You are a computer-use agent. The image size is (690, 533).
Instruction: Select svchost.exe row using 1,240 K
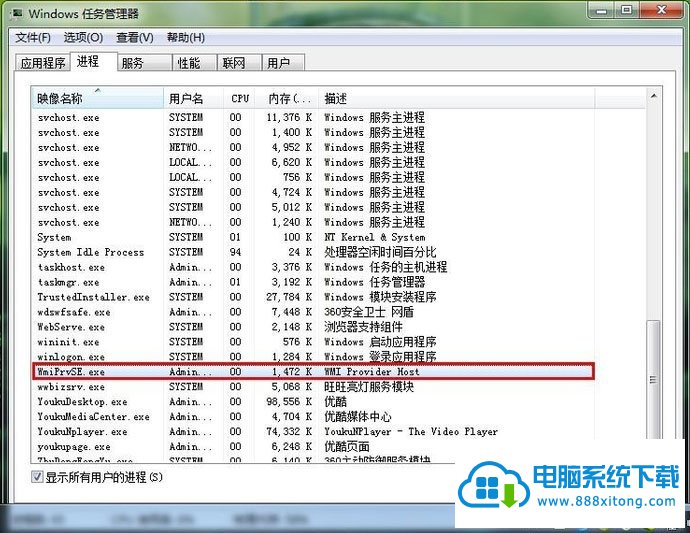313,222
